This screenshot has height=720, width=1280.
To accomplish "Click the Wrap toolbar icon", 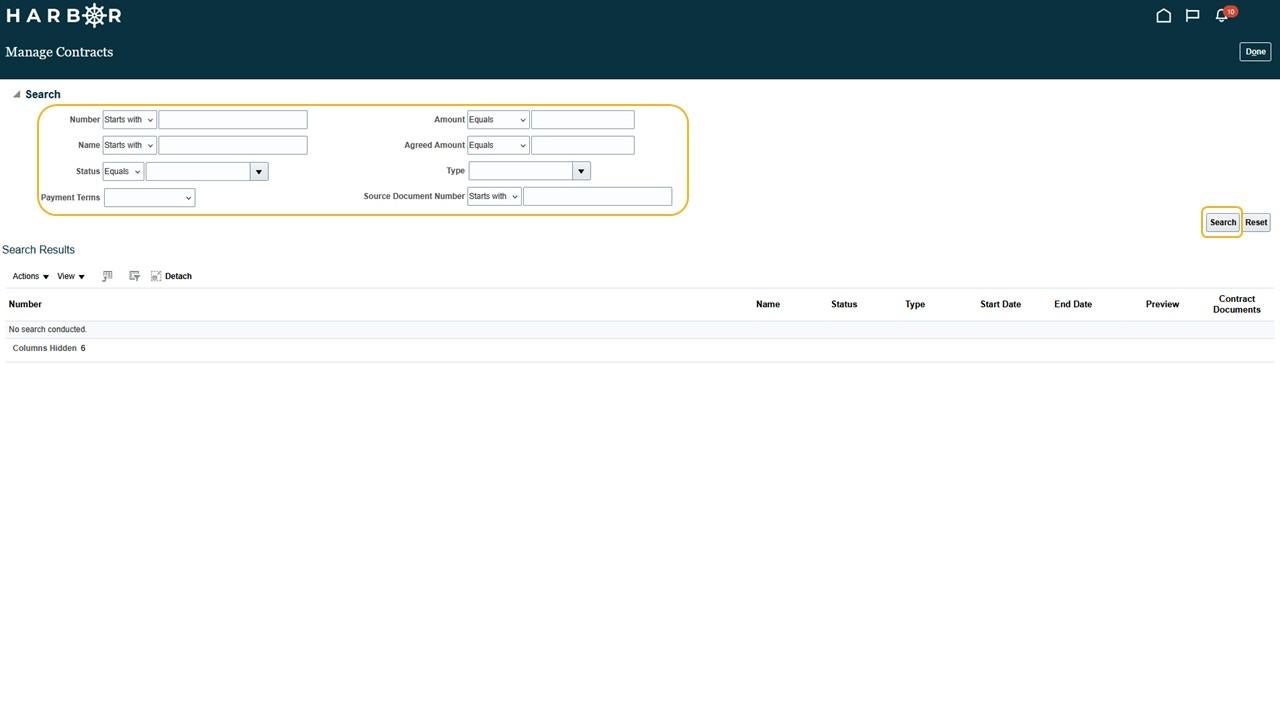I will tap(134, 276).
